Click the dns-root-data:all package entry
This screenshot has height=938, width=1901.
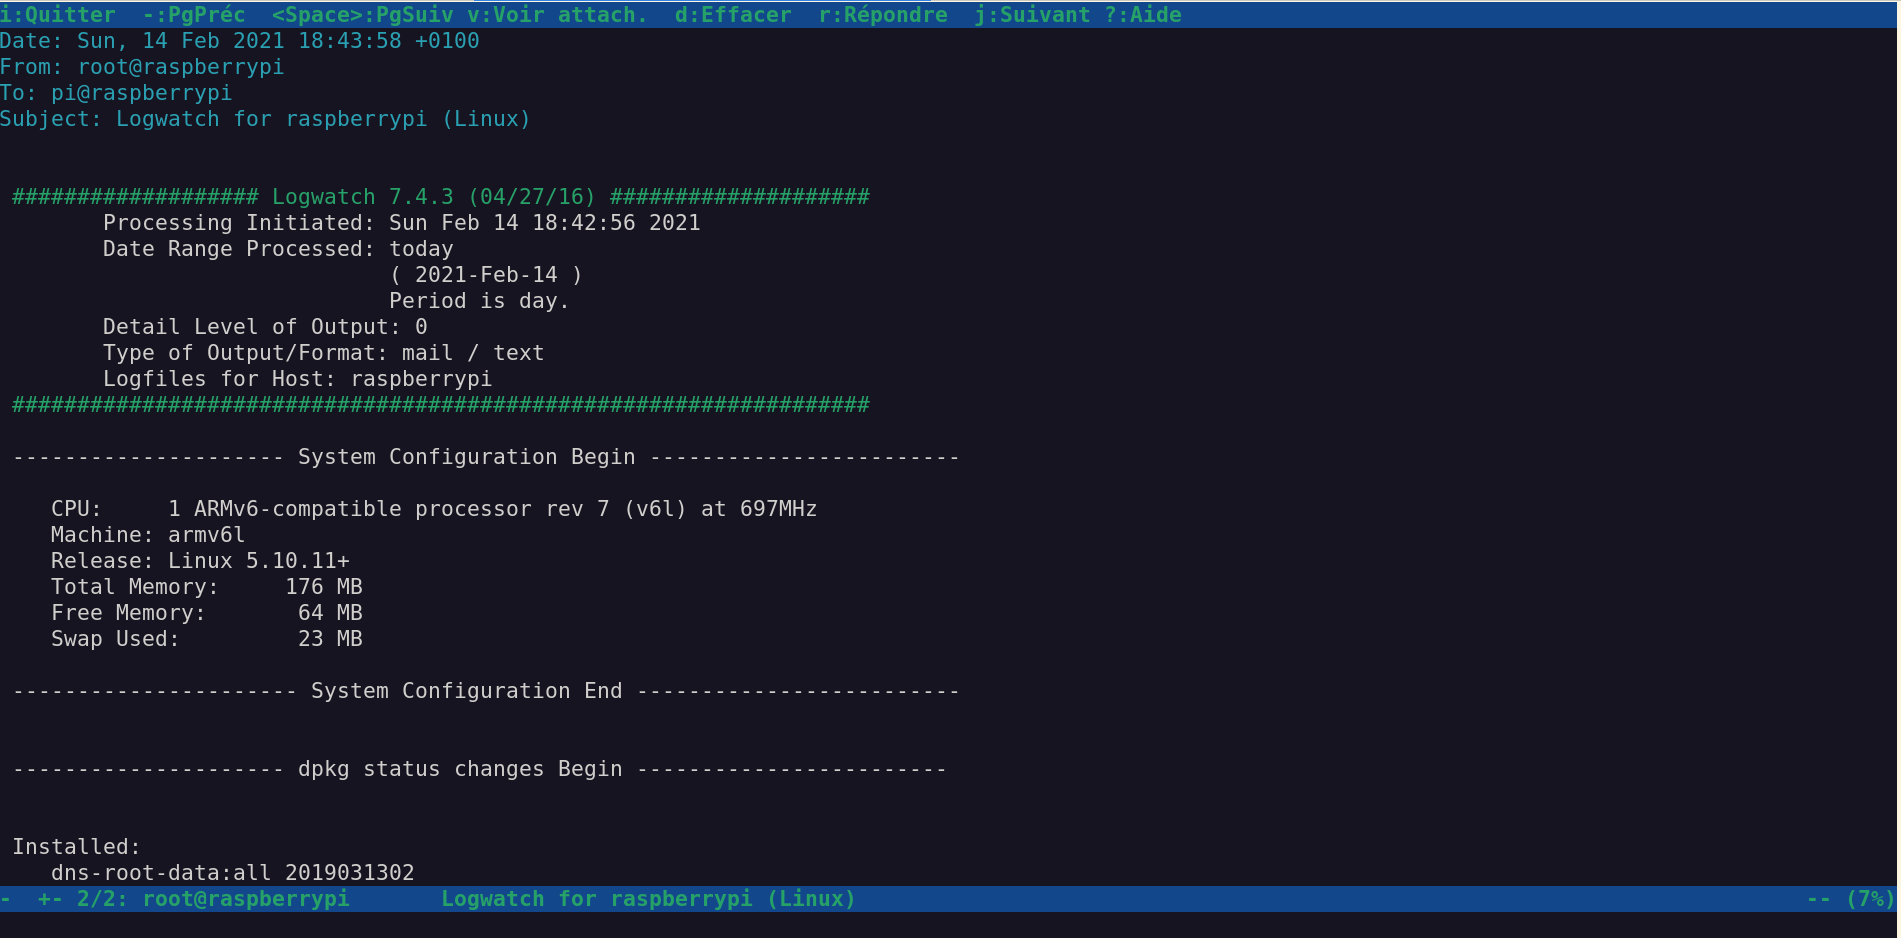(x=232, y=873)
